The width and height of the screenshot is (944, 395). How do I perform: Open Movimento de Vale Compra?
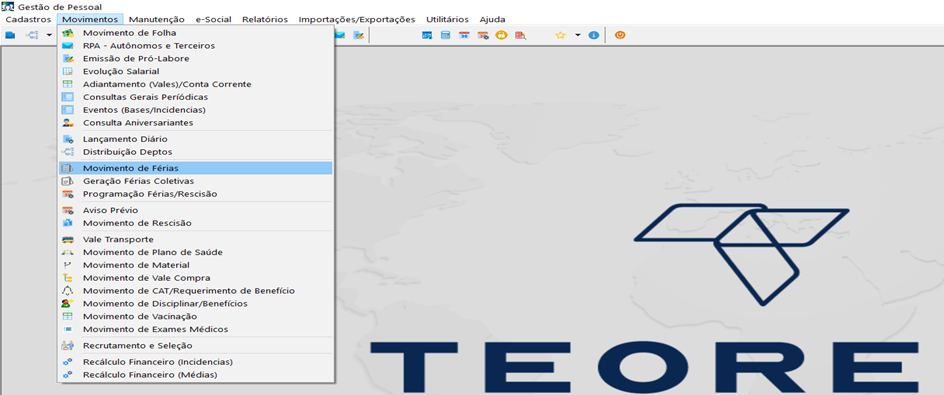[x=195, y=278]
